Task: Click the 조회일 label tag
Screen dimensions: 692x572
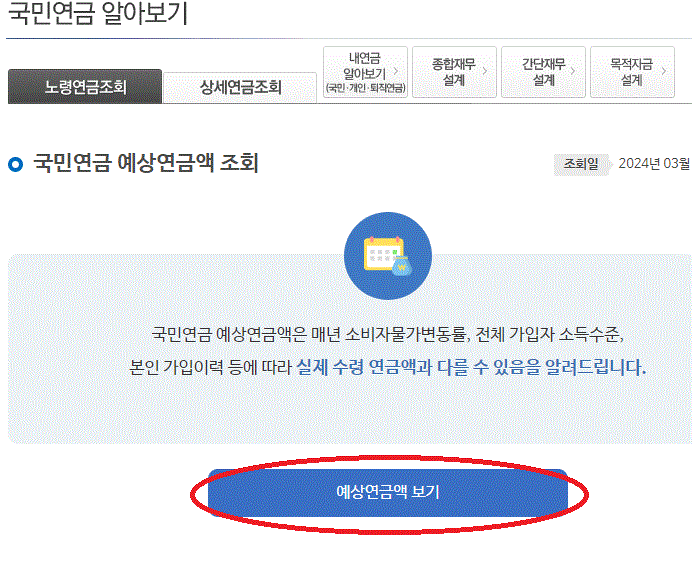Action: 581,164
